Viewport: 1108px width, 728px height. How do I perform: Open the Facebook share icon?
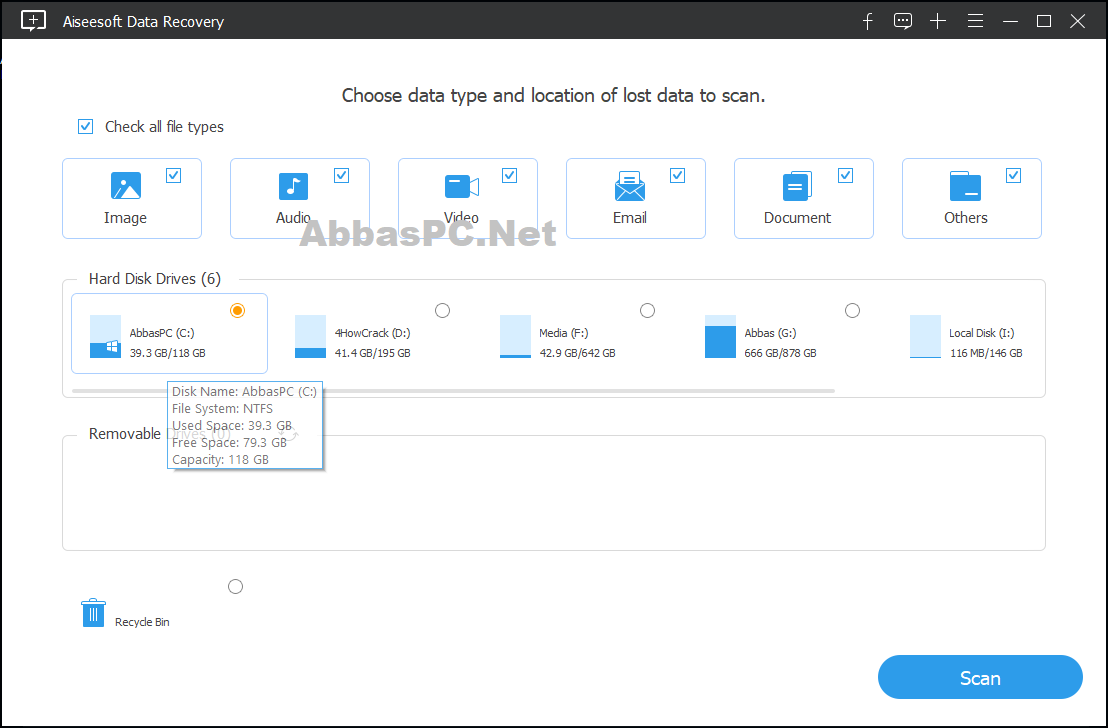[x=868, y=21]
